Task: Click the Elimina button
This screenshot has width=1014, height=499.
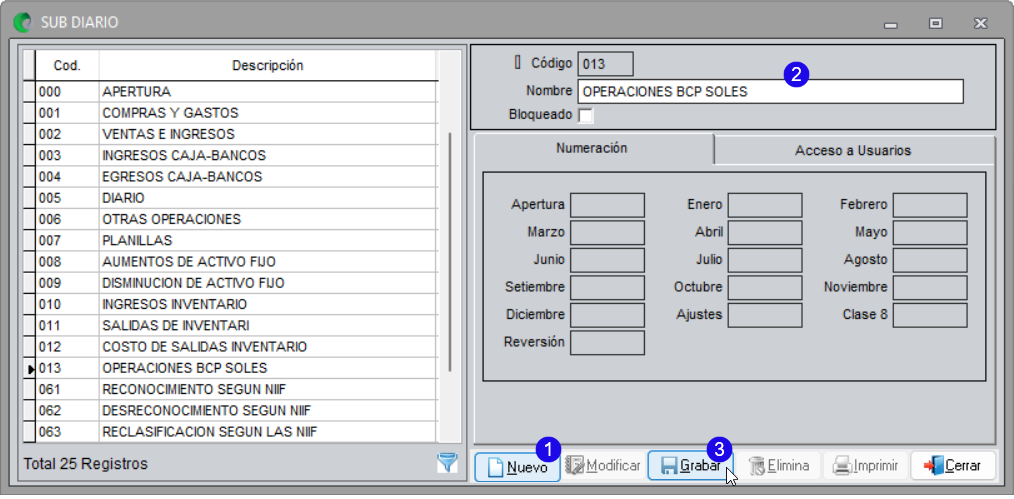Action: (779, 466)
